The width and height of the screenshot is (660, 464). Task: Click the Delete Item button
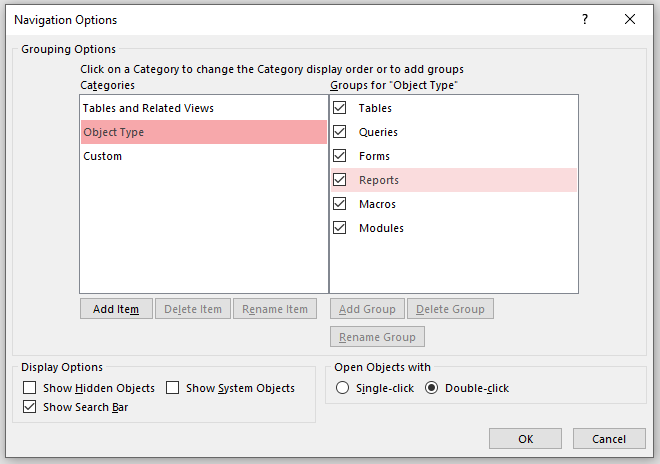(x=193, y=309)
